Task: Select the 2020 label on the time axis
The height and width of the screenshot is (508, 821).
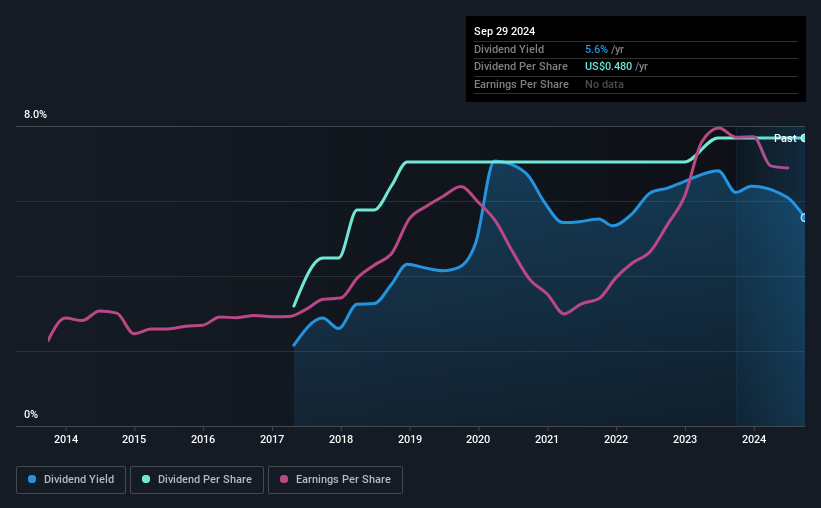Action: (x=478, y=439)
